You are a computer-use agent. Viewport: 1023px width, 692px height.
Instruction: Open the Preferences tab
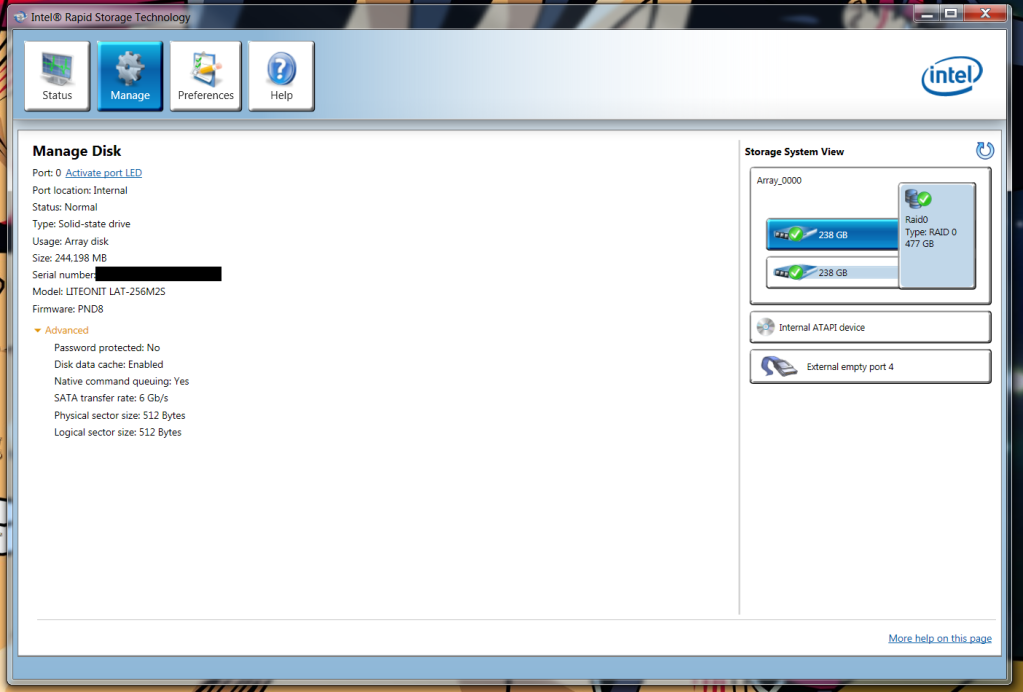point(206,76)
